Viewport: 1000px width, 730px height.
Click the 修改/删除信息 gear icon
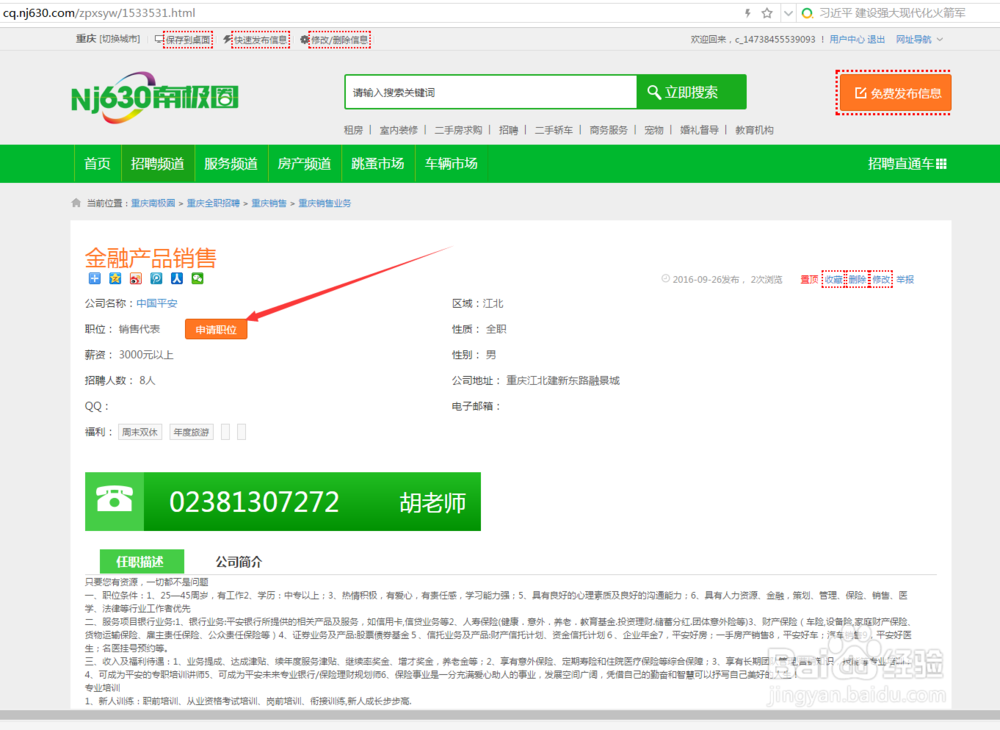point(304,37)
